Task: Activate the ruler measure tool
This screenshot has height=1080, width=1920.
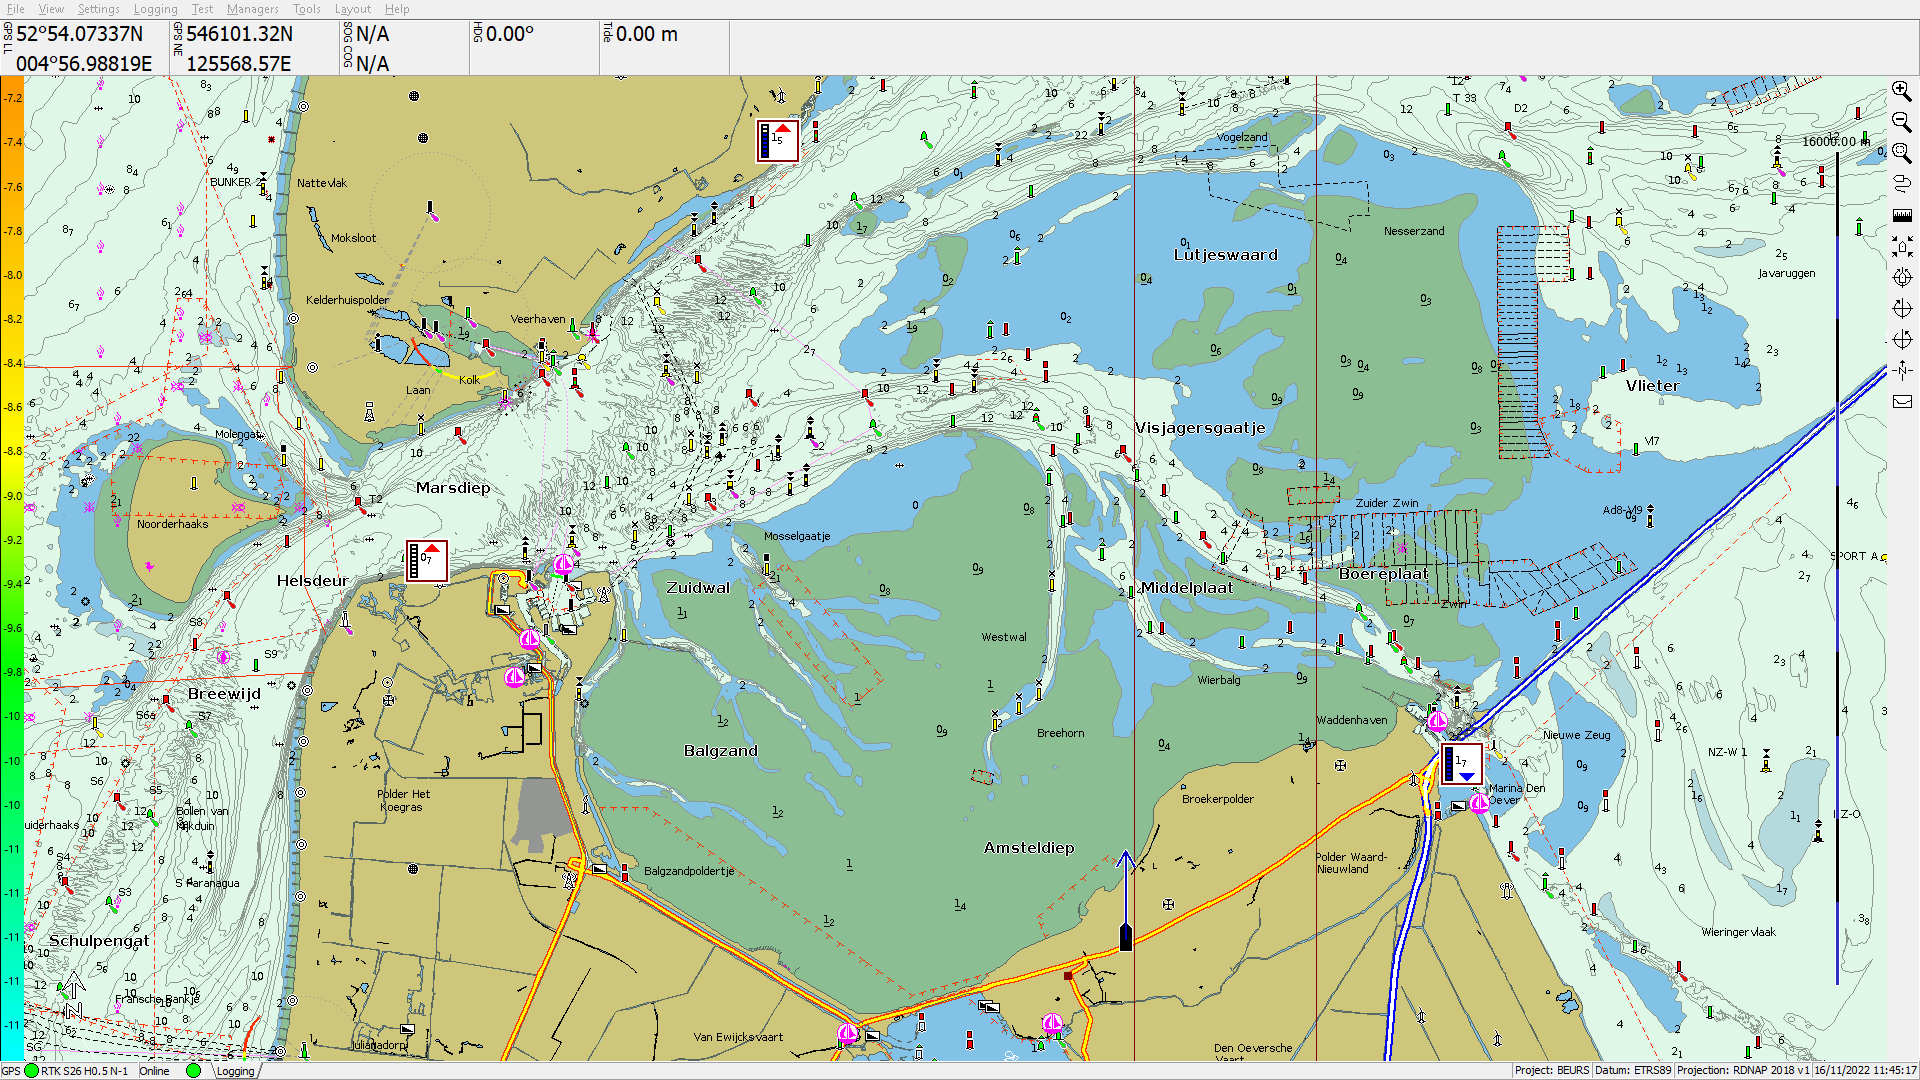Action: click(x=1901, y=215)
